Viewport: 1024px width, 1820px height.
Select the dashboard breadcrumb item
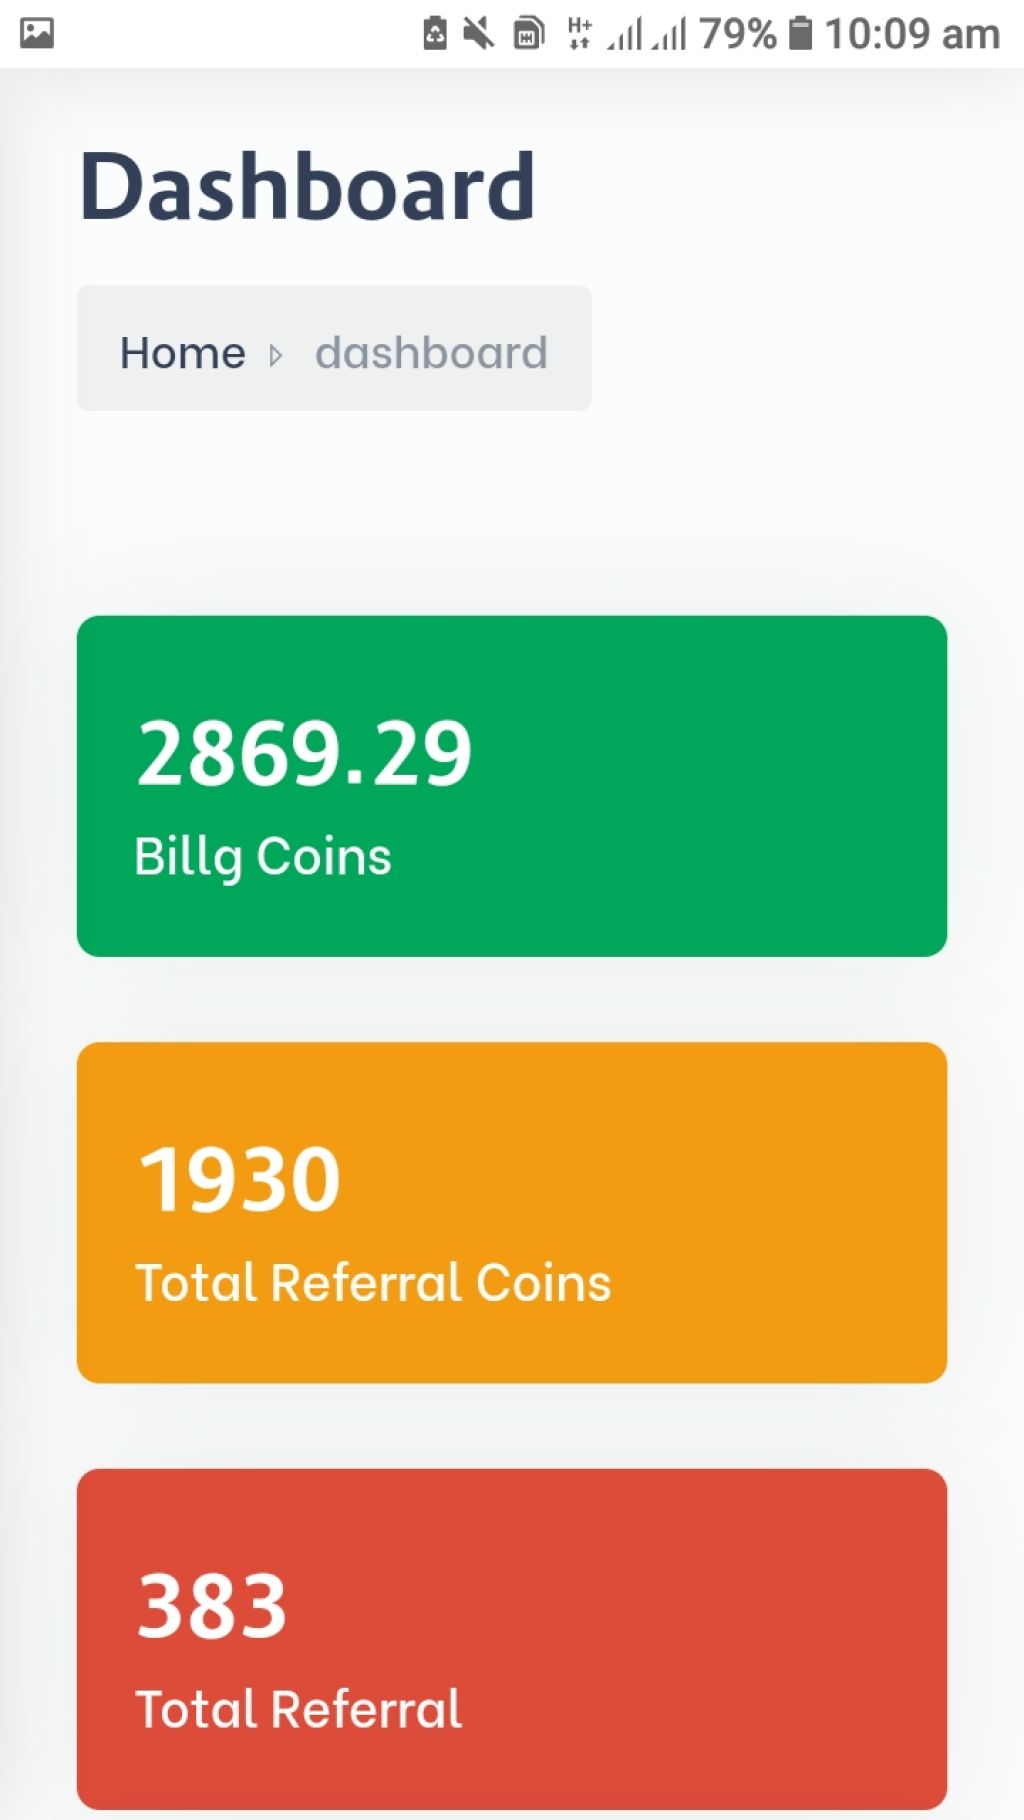click(x=432, y=353)
